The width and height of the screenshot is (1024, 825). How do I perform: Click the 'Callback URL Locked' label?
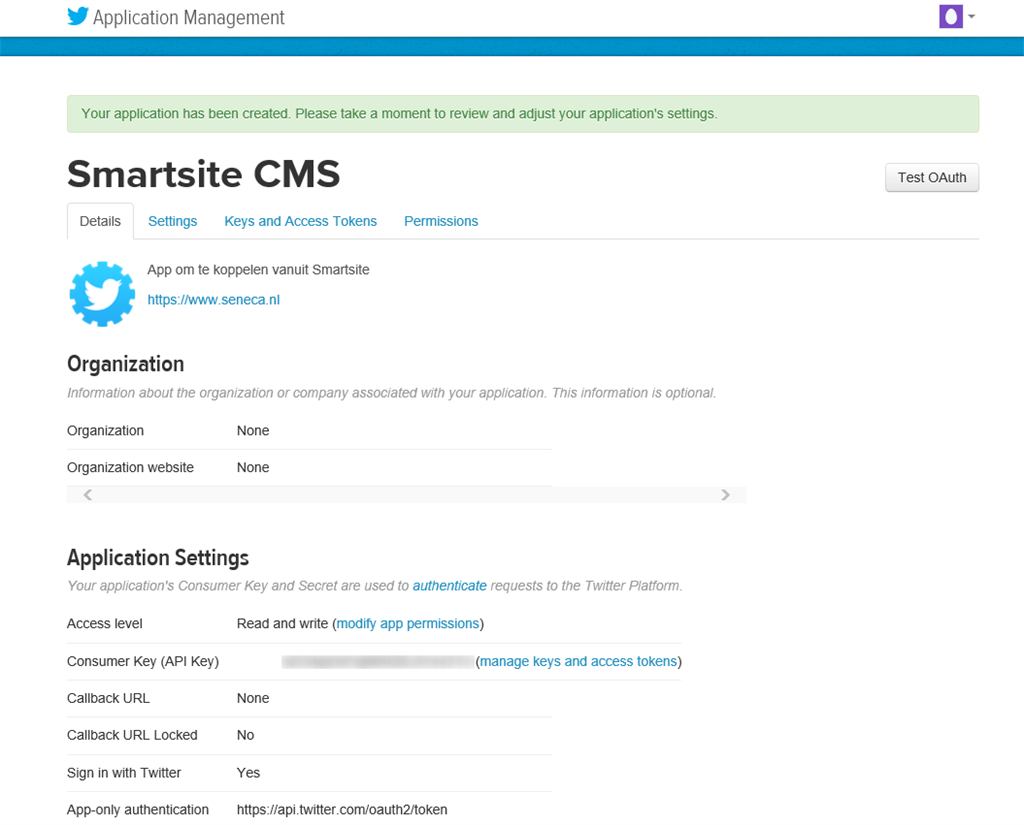(132, 736)
